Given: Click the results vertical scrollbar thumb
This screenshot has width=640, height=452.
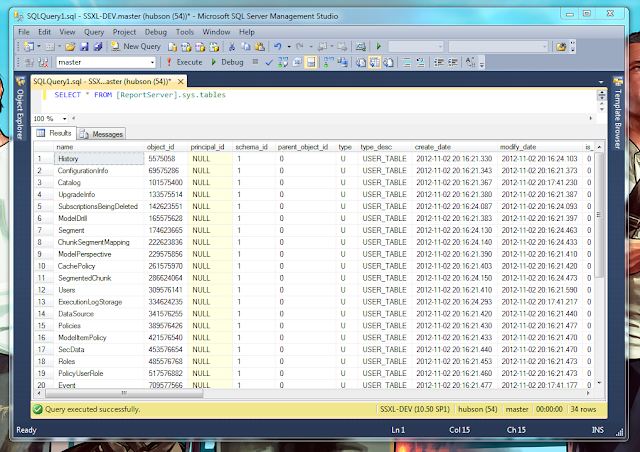Looking at the screenshot, I should click(599, 215).
